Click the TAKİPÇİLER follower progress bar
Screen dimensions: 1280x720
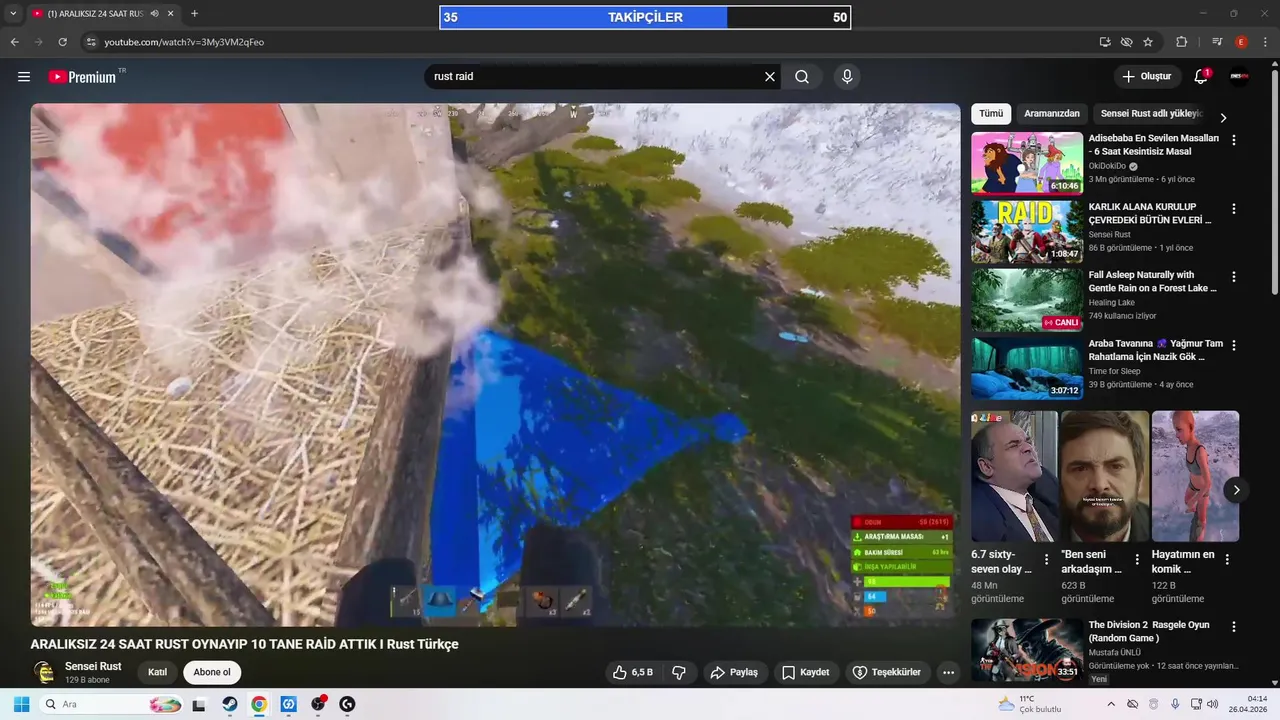click(x=645, y=17)
